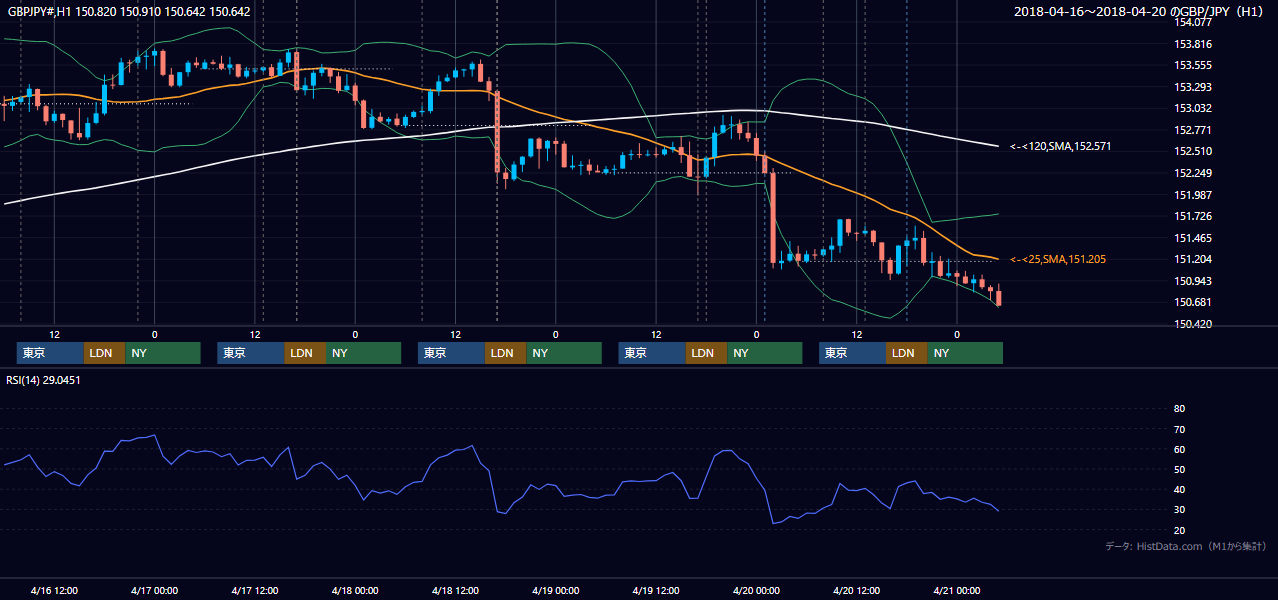Click price axis value 153.555
Image resolution: width=1278 pixels, height=600 pixels.
point(1194,66)
